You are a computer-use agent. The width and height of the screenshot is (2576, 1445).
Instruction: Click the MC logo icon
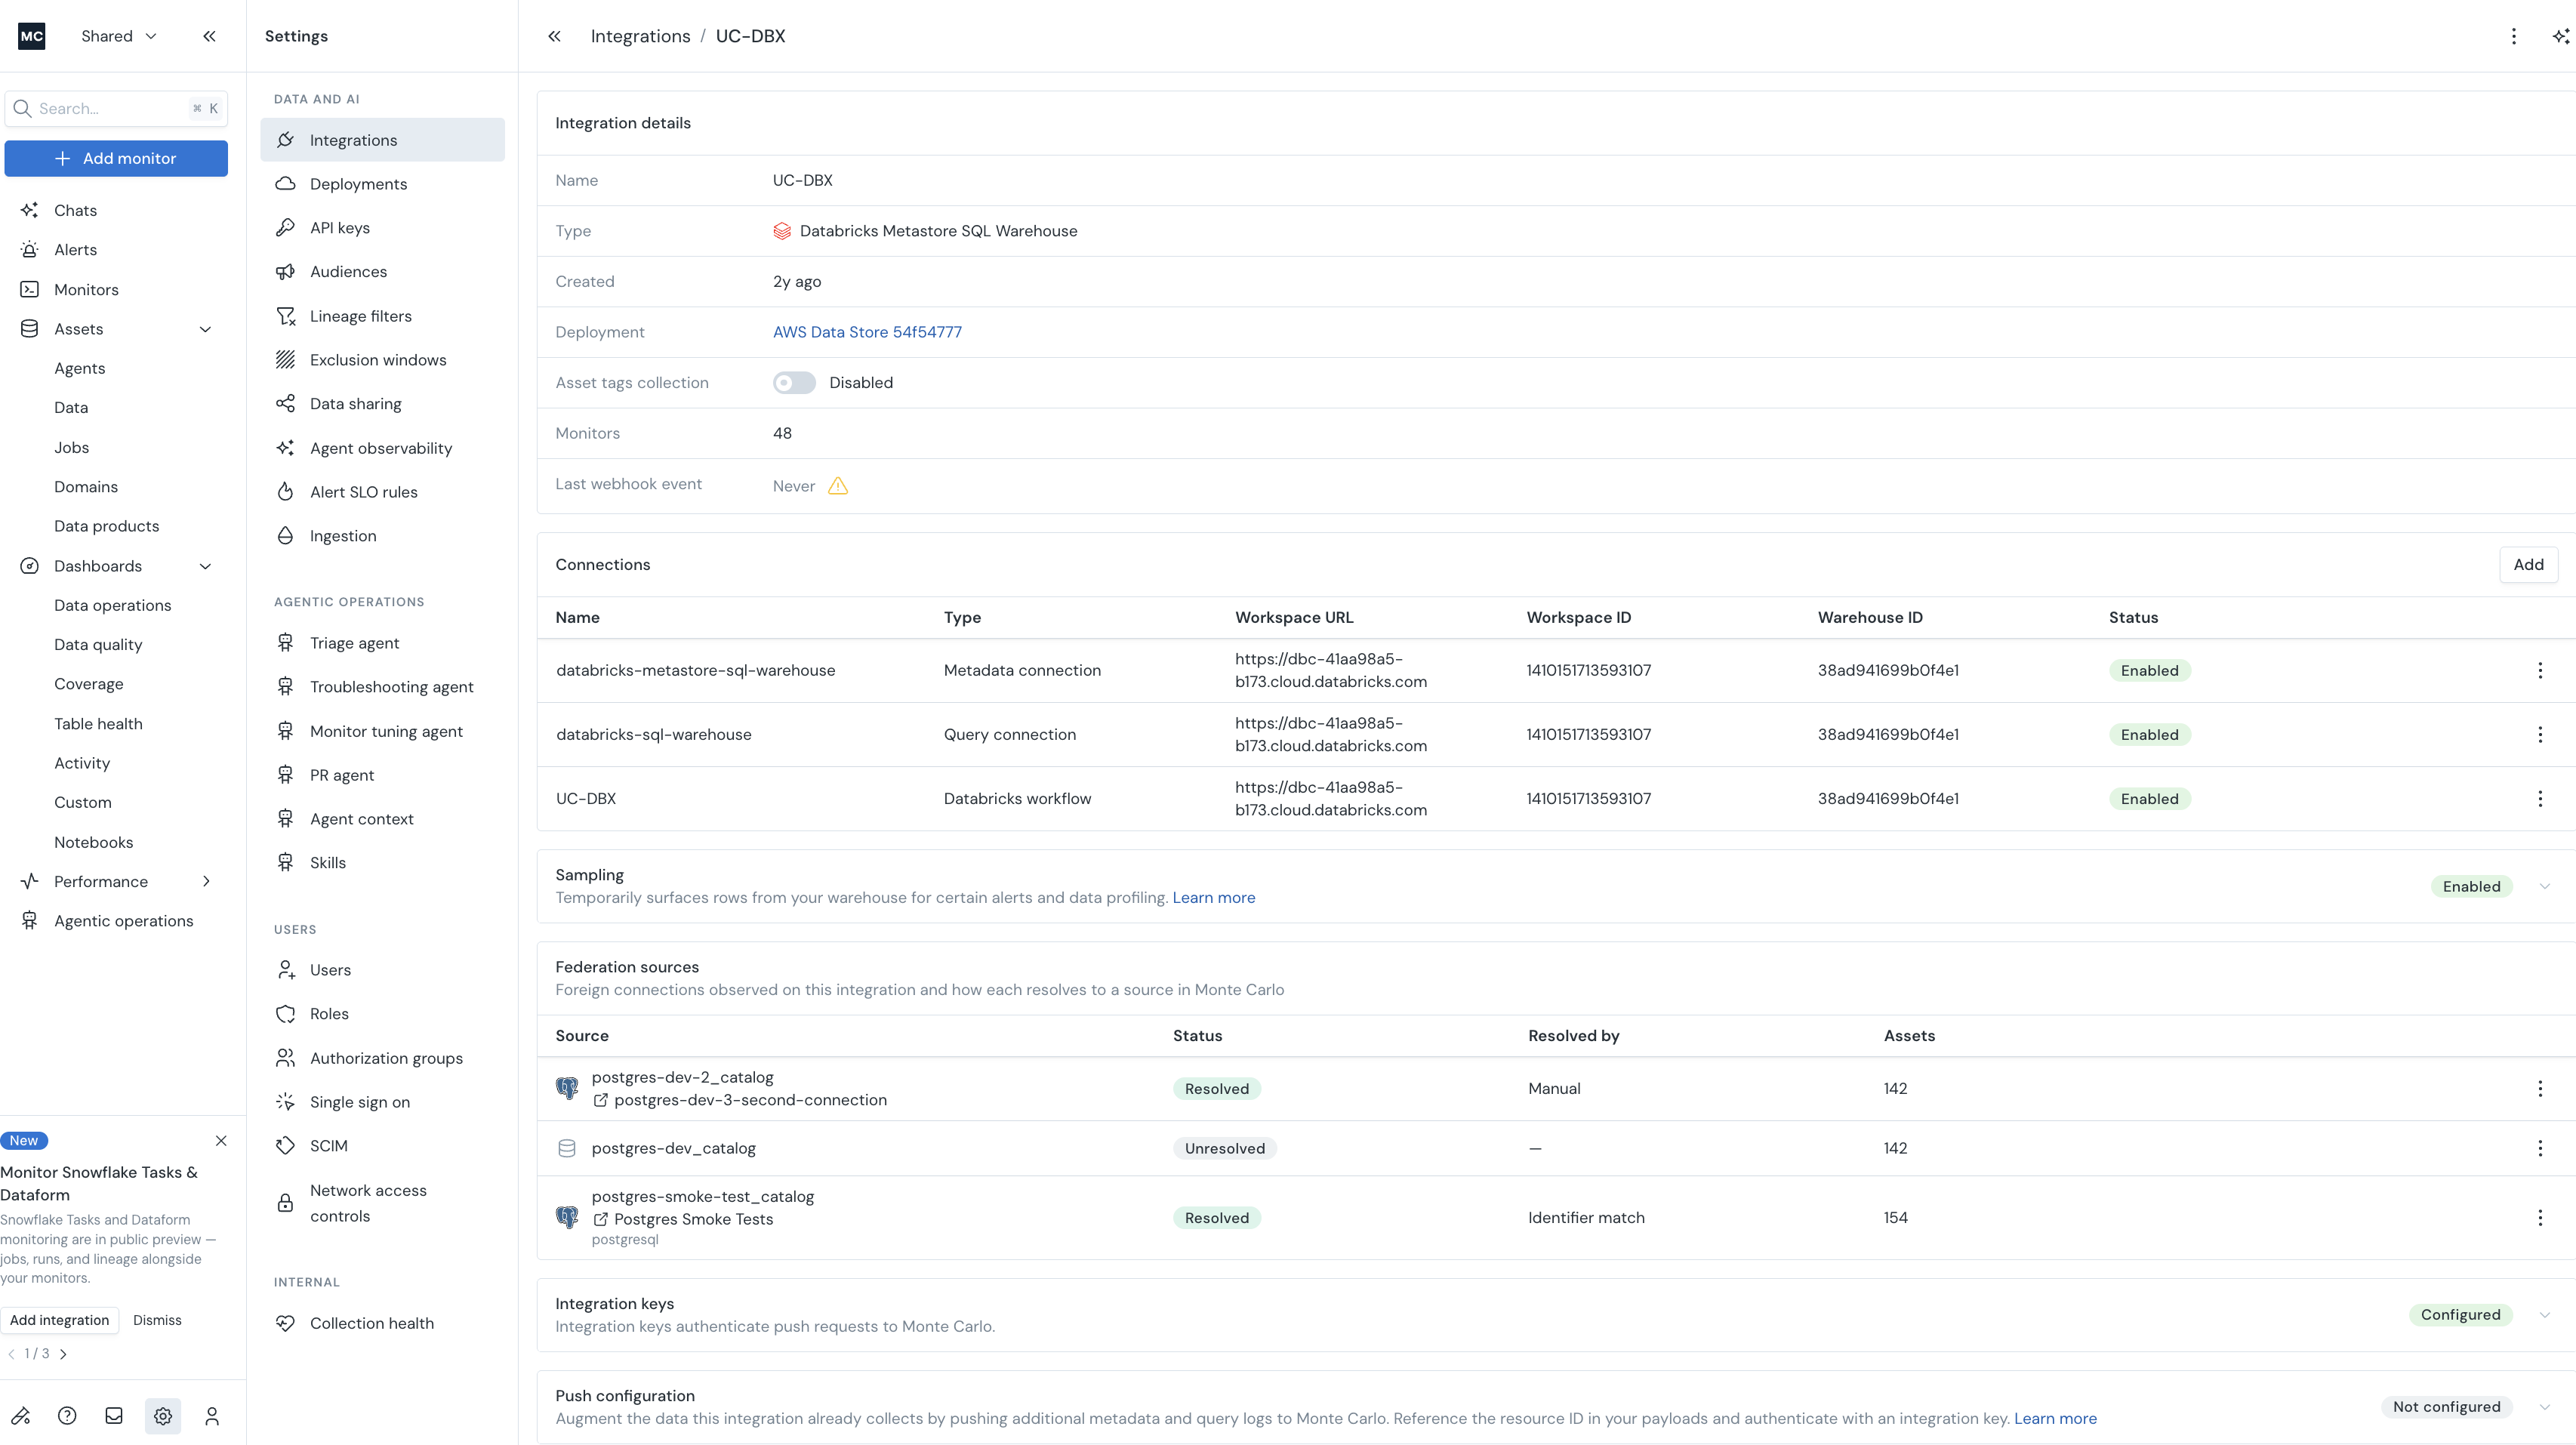[32, 36]
